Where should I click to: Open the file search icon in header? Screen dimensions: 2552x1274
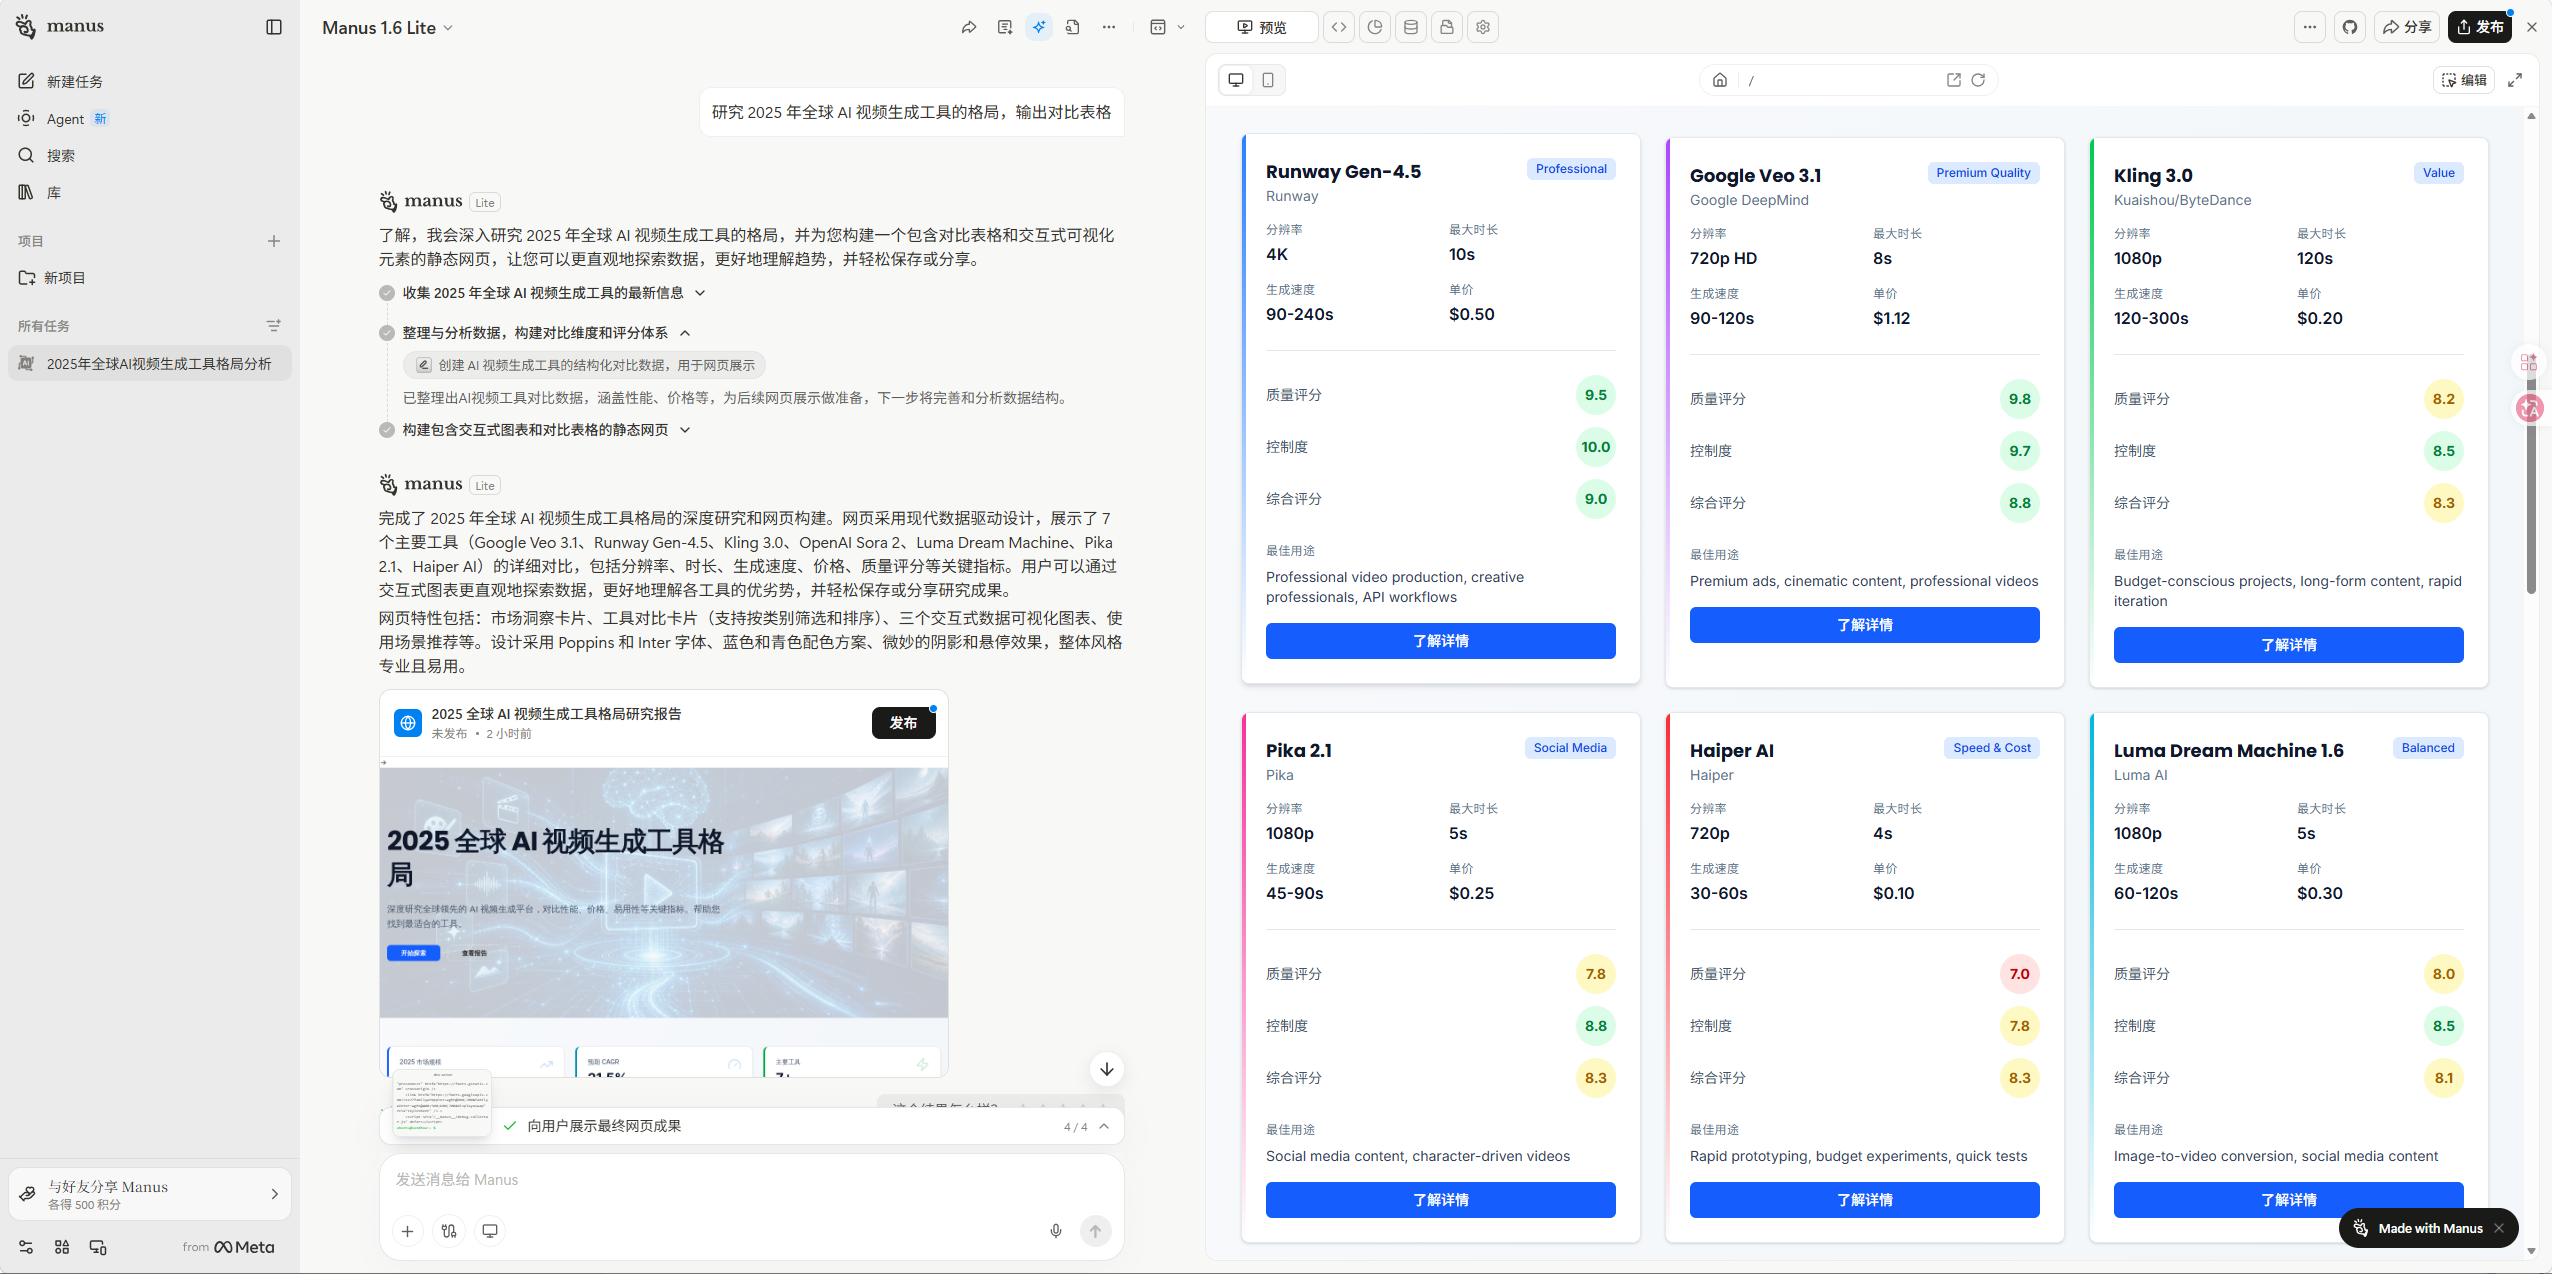pyautogui.click(x=1073, y=27)
